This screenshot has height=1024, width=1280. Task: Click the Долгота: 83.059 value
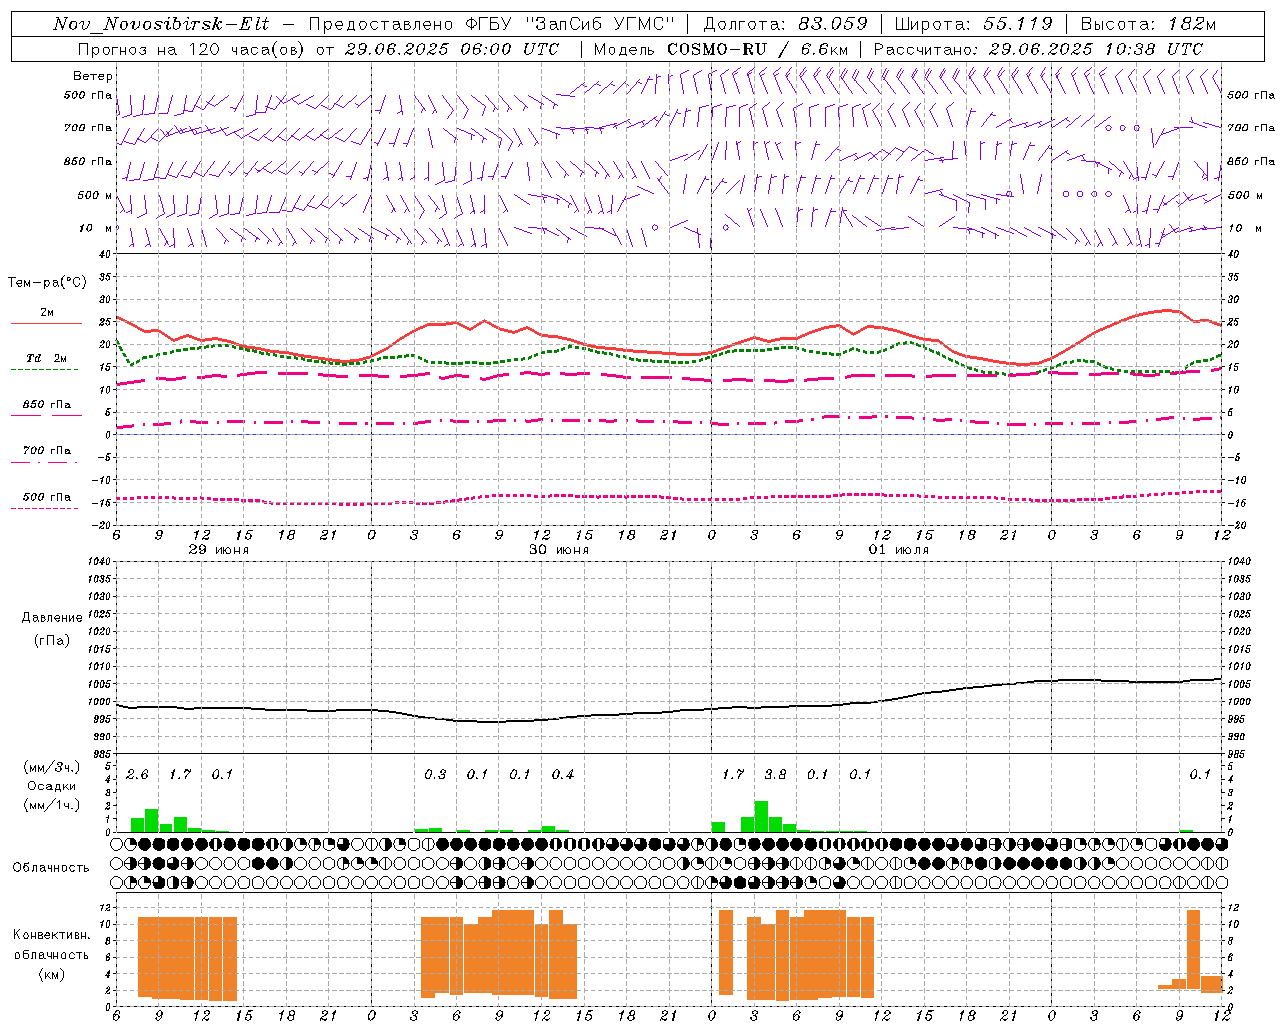click(x=785, y=24)
